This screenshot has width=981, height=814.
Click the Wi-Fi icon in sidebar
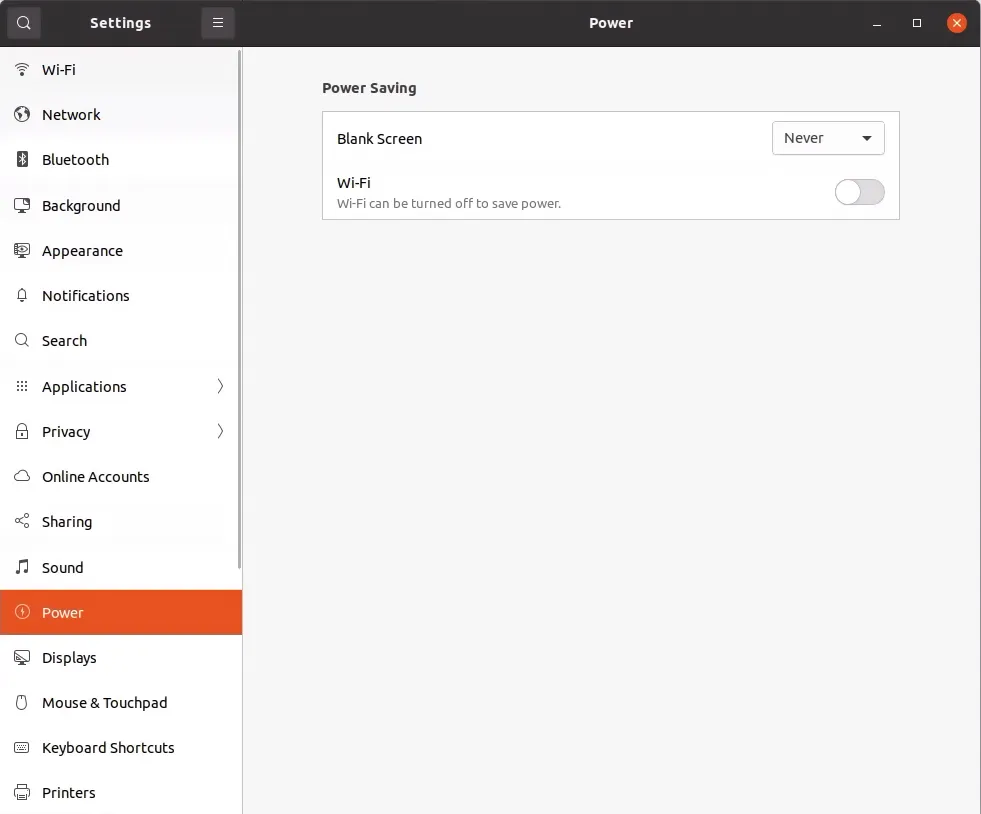tap(22, 69)
